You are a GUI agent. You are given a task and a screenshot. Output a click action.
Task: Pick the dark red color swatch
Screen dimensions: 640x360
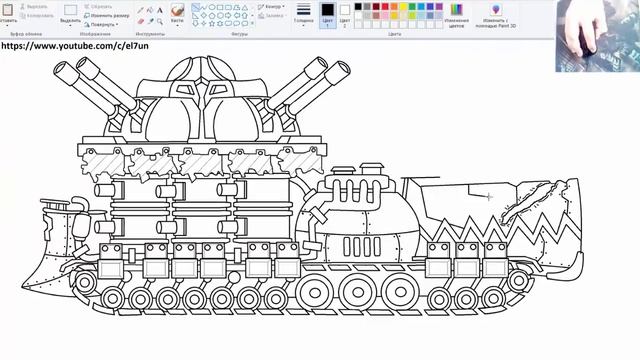376,7
